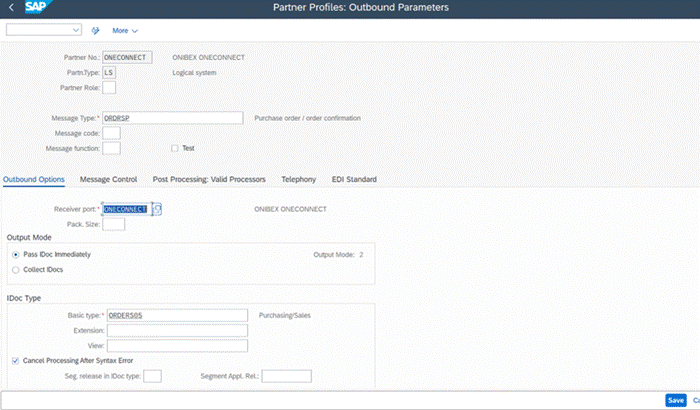Click the Partner Role field
The height and width of the screenshot is (410, 700).
click(x=110, y=88)
